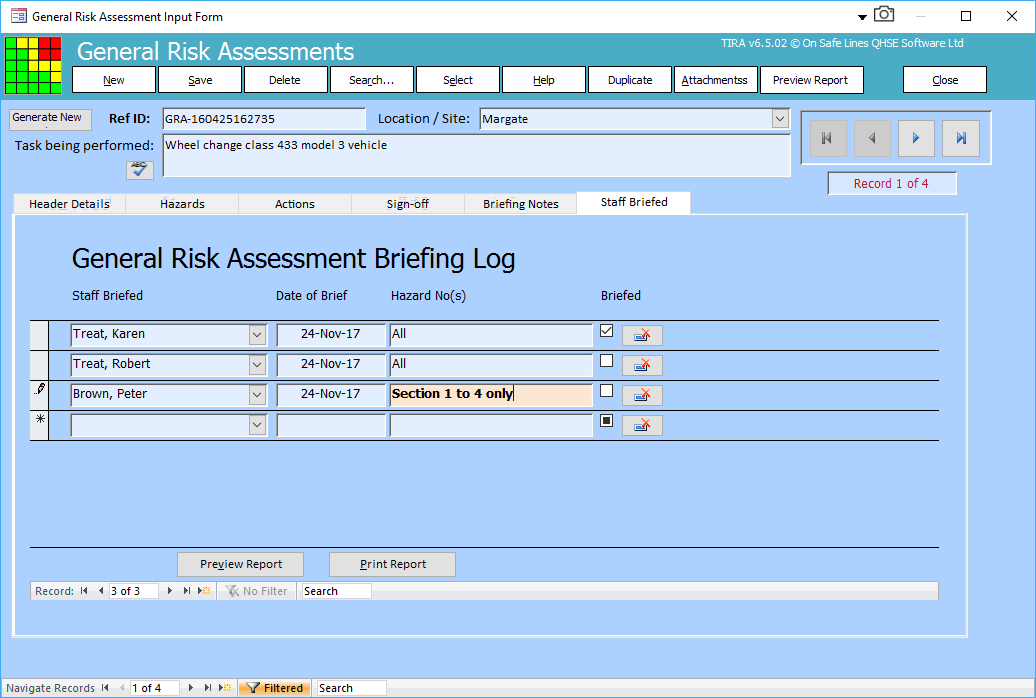Select the Staff Briefed tab
The image size is (1036, 698).
click(x=634, y=202)
